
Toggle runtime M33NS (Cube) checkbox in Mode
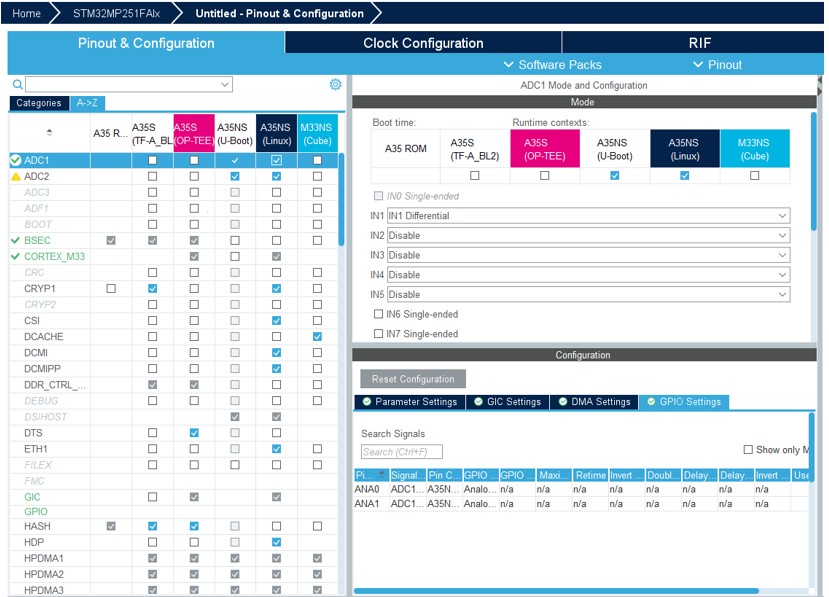(x=754, y=176)
